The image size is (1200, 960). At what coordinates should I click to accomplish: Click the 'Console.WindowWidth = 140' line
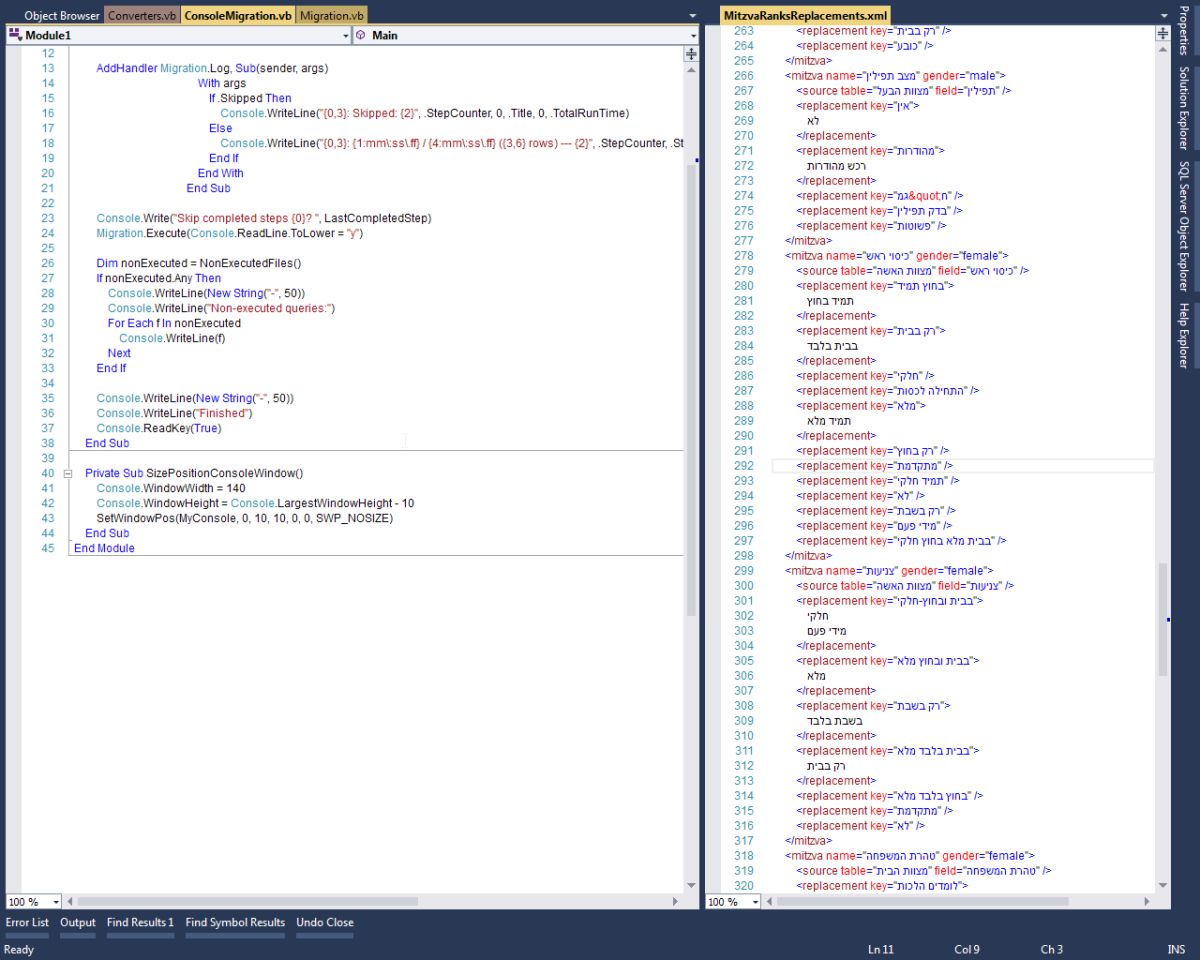[170, 488]
